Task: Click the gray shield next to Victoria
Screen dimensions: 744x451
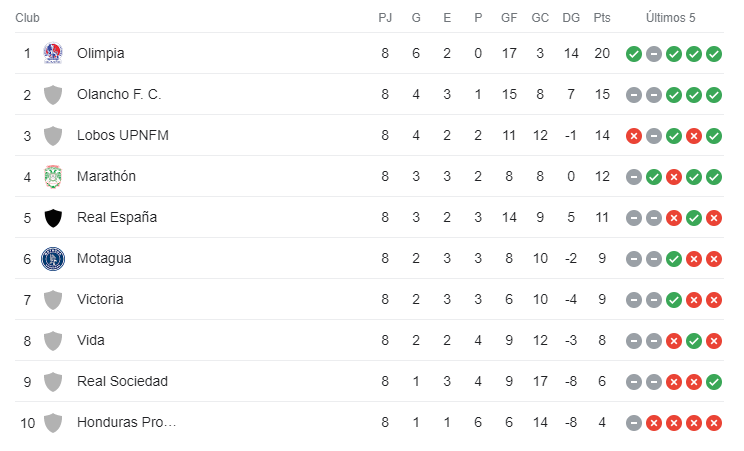Action: point(53,300)
